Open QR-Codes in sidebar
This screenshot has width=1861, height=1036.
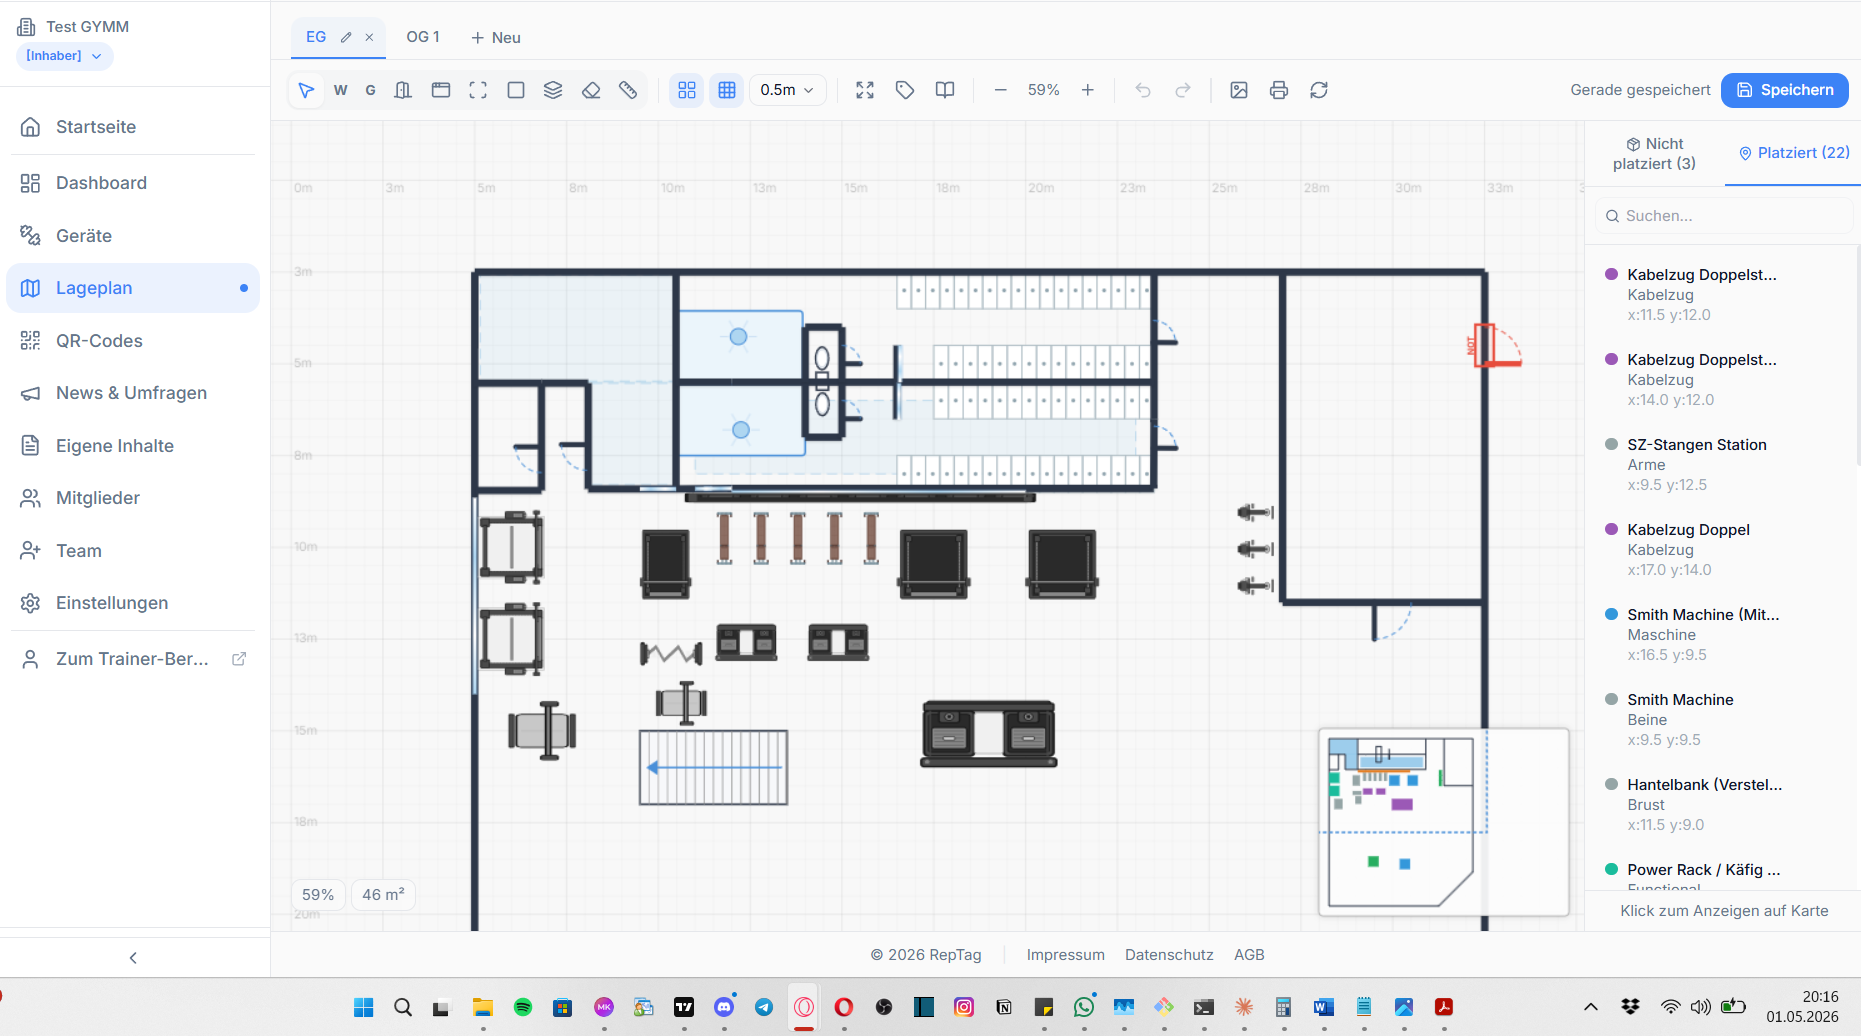point(133,341)
